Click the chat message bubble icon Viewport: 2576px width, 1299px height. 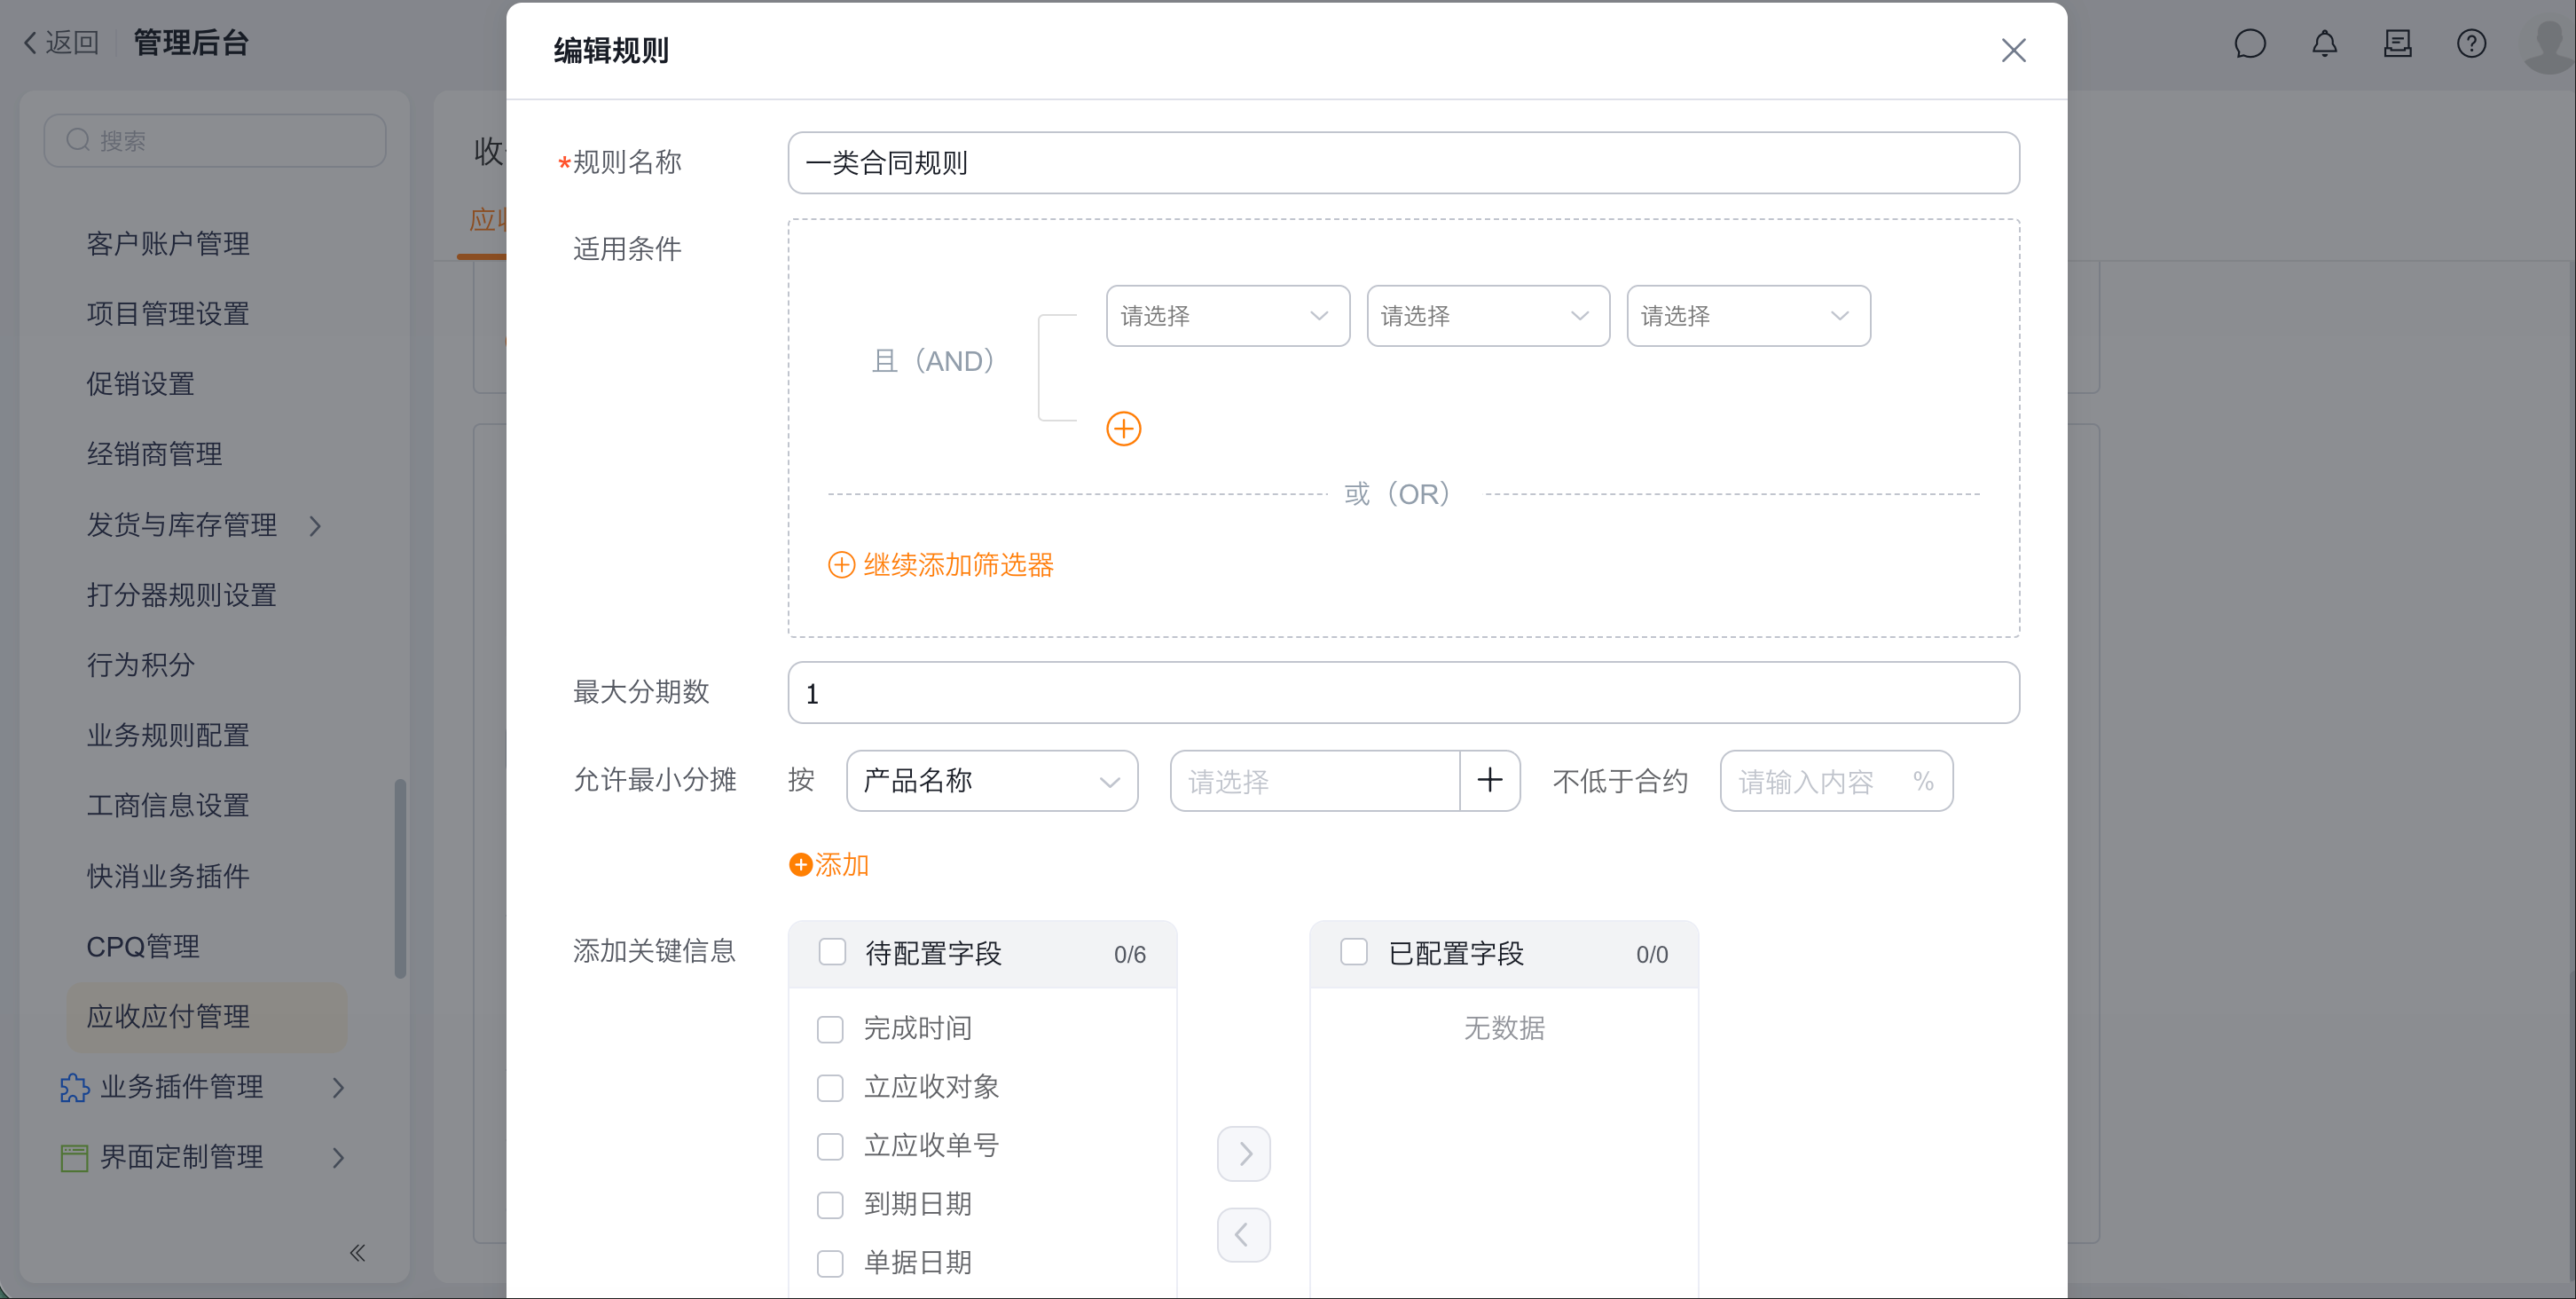tap(2249, 44)
